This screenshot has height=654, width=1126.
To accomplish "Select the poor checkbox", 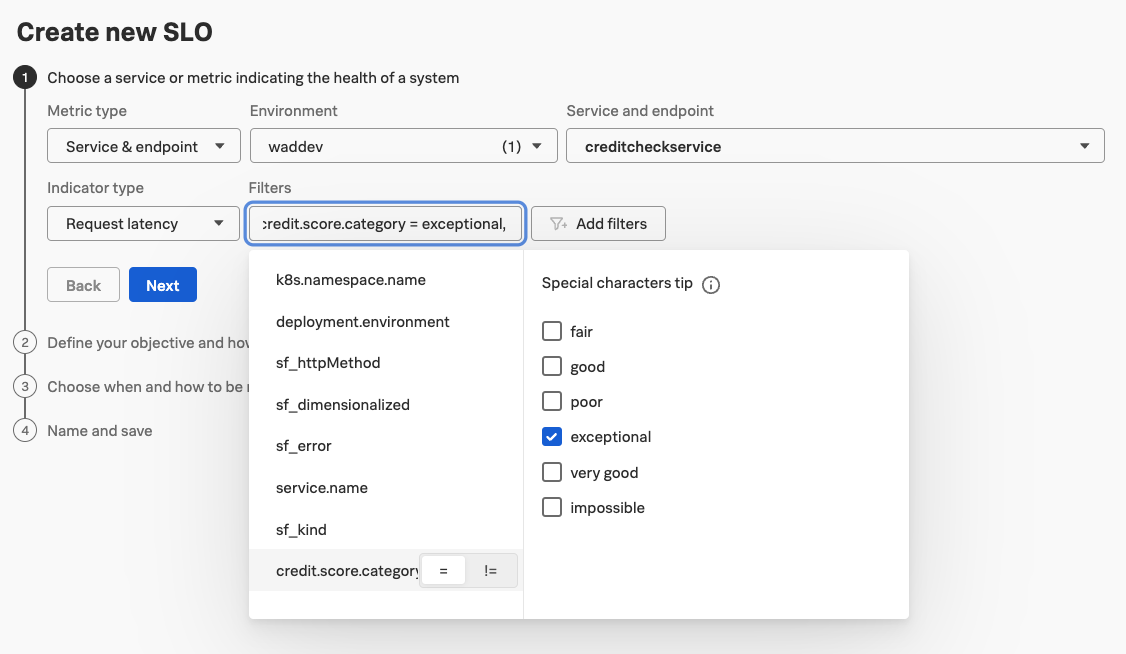I will click(x=551, y=401).
